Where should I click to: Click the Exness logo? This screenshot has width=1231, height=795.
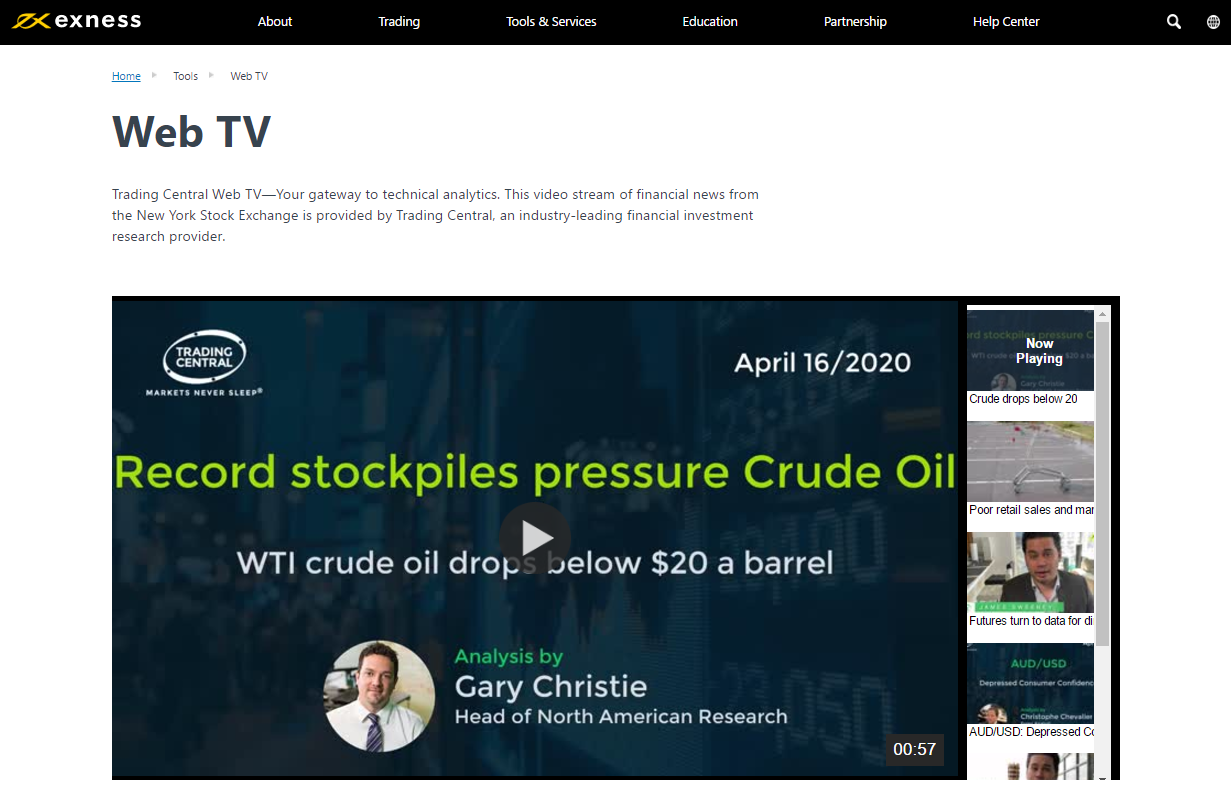pos(76,21)
